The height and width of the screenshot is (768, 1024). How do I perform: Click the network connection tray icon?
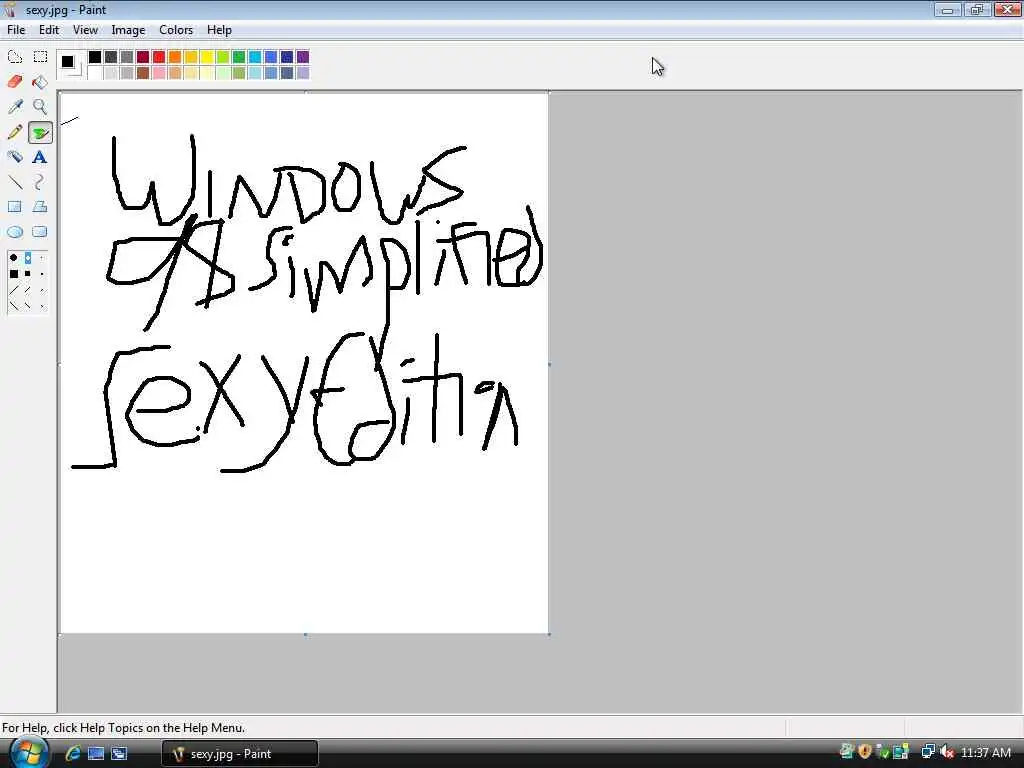tap(927, 752)
